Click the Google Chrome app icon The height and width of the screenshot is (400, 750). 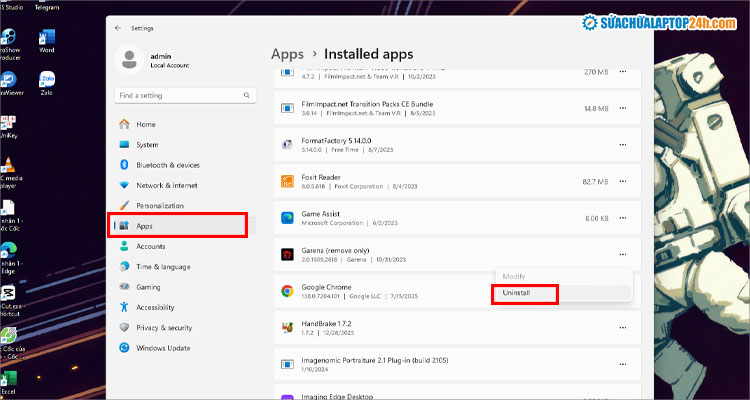coord(287,291)
